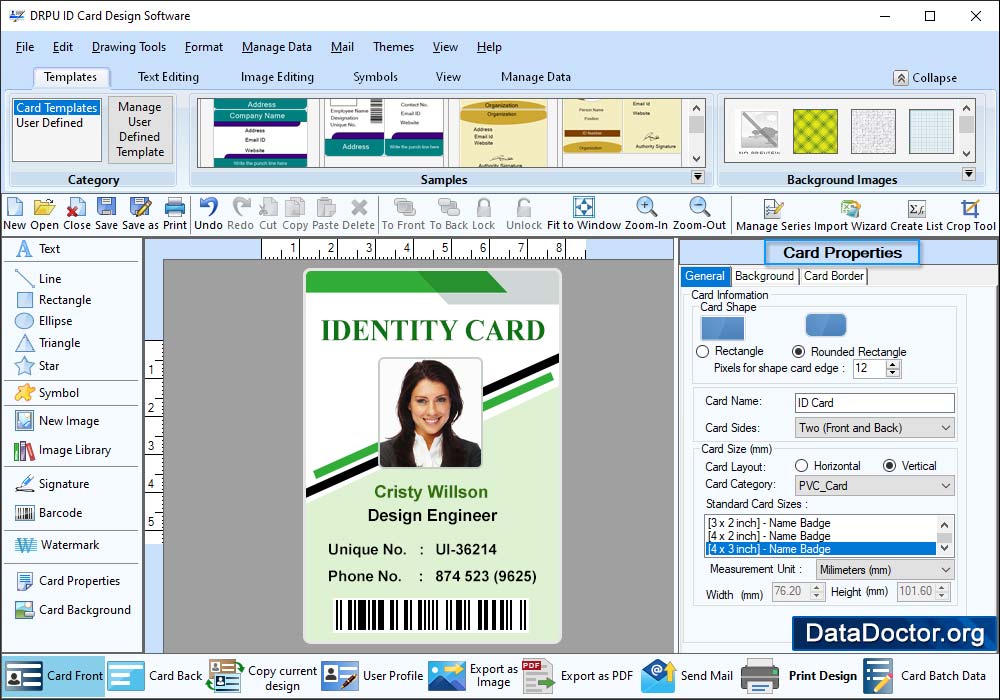The image size is (1000, 700).
Task: Select the light blue grid background image
Action: tap(931, 131)
